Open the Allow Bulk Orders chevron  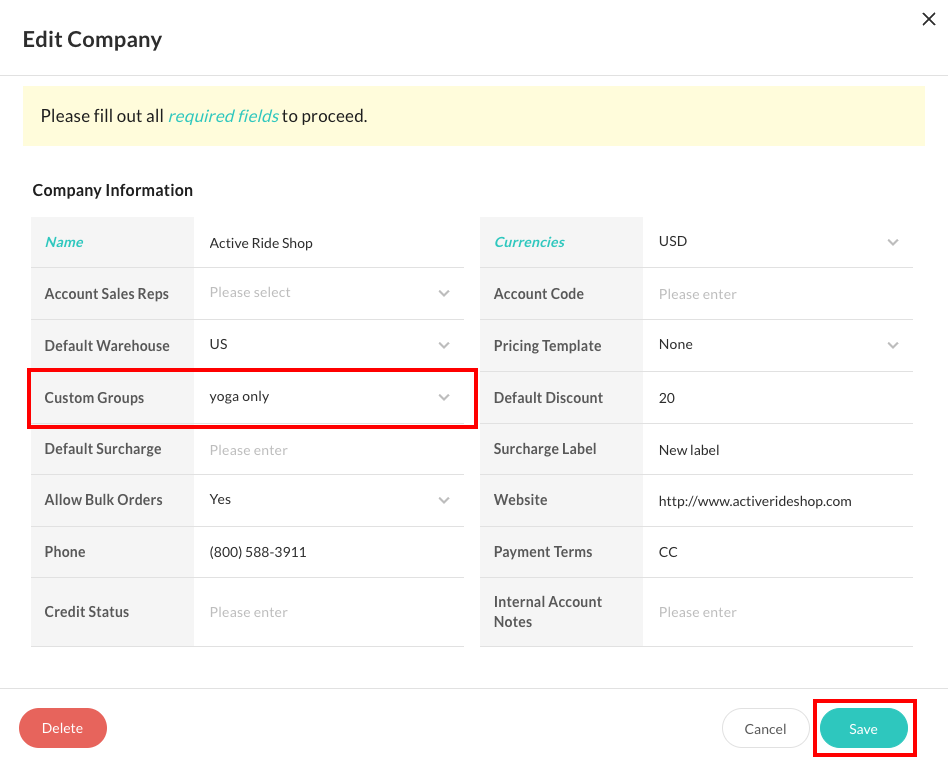[x=444, y=500]
